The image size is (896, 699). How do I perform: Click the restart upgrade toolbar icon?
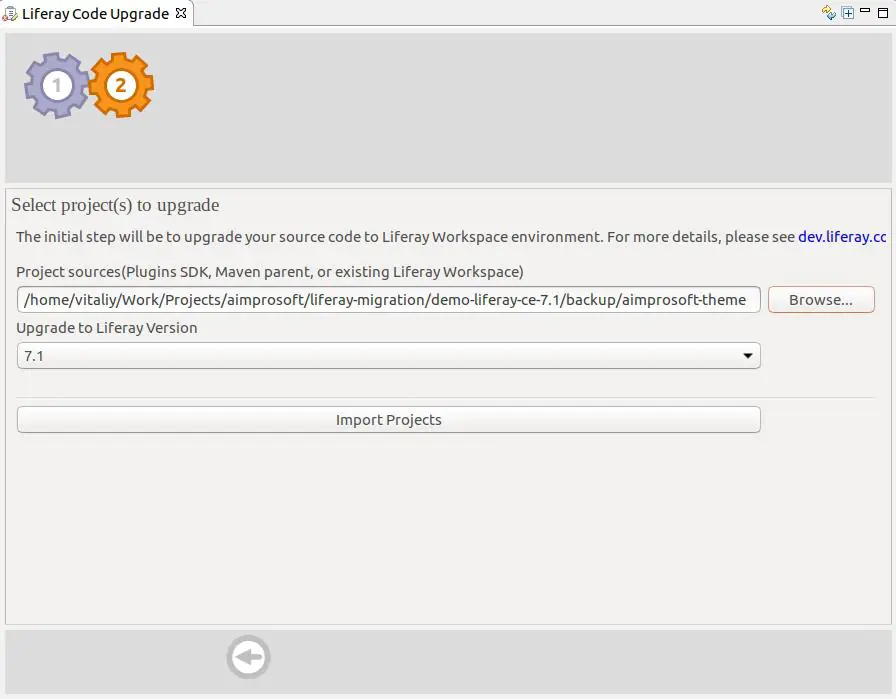829,13
